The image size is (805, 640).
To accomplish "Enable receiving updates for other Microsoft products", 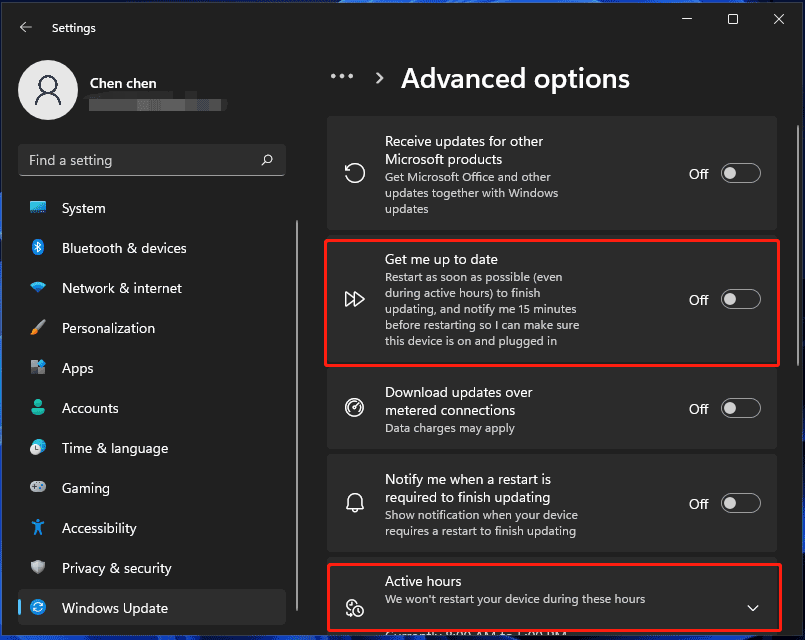I will tap(741, 173).
